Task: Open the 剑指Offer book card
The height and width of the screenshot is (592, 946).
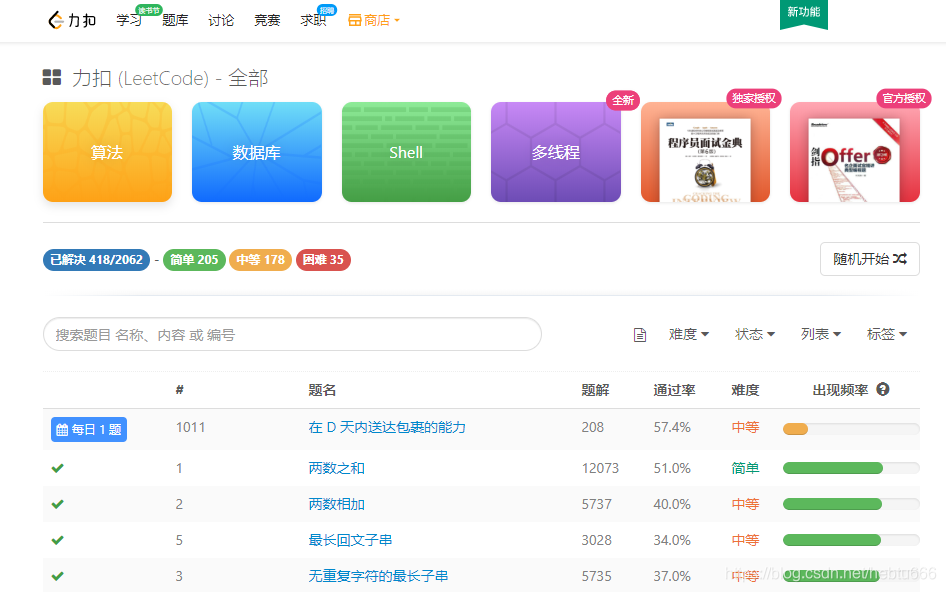Action: pos(855,152)
